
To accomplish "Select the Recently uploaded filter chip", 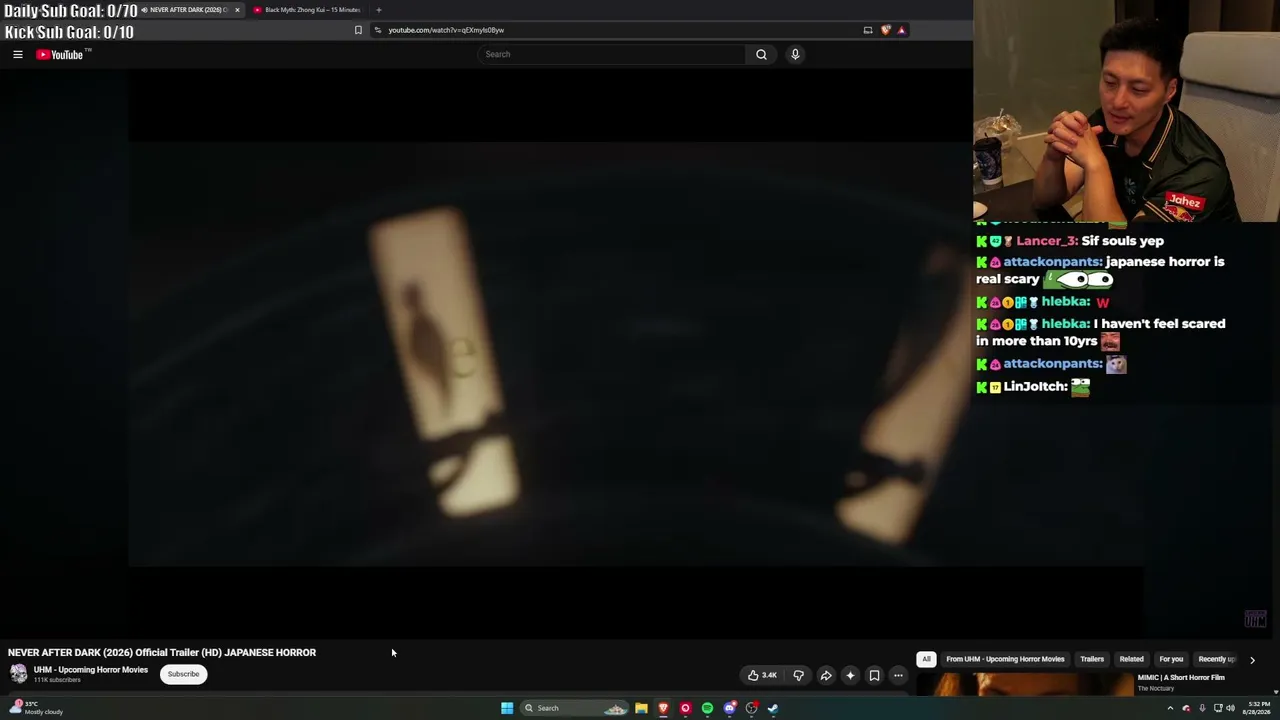I will click(1217, 659).
